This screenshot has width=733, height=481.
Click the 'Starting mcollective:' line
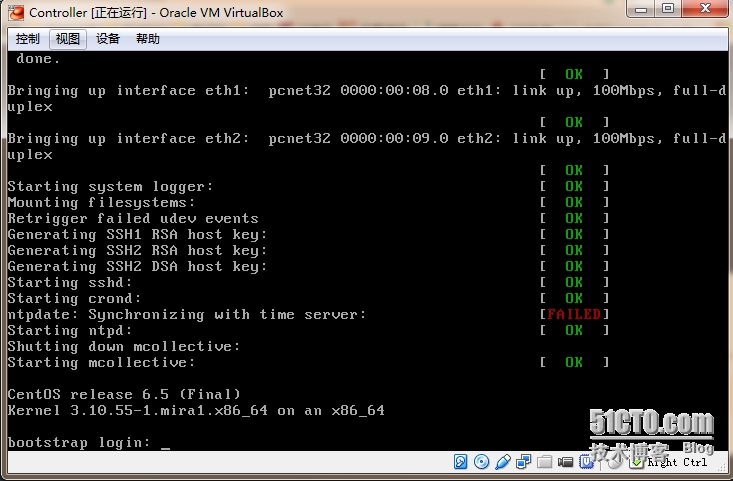point(101,362)
